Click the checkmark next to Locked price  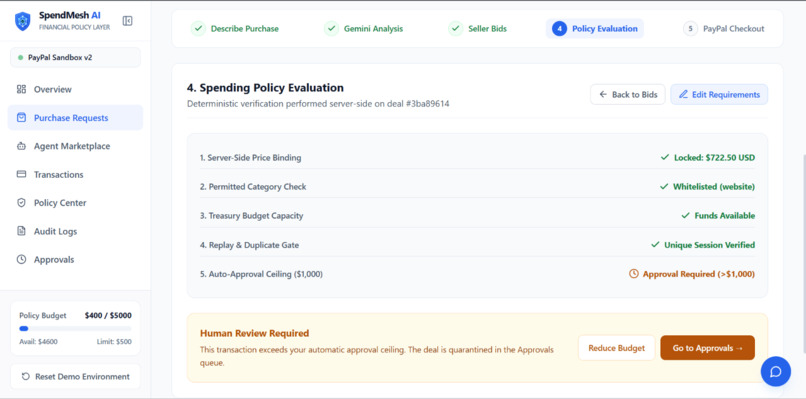pos(665,157)
